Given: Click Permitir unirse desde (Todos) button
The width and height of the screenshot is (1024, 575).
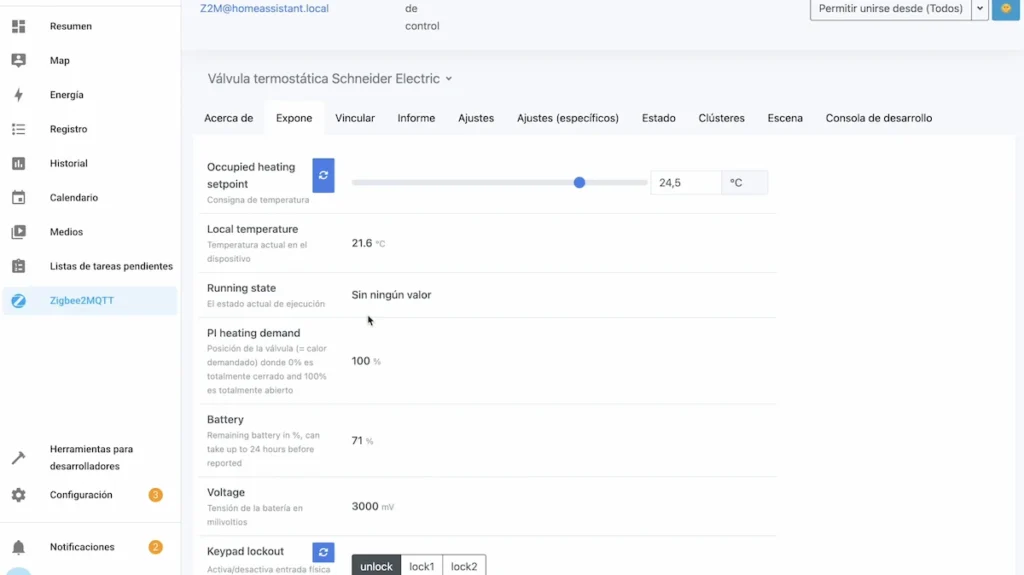Looking at the screenshot, I should tap(891, 8).
